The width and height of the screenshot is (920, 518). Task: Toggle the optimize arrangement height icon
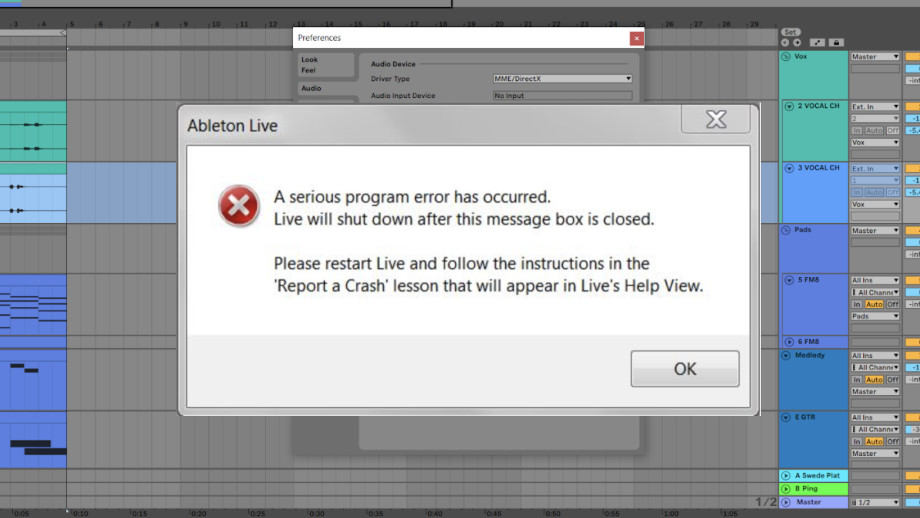[817, 42]
